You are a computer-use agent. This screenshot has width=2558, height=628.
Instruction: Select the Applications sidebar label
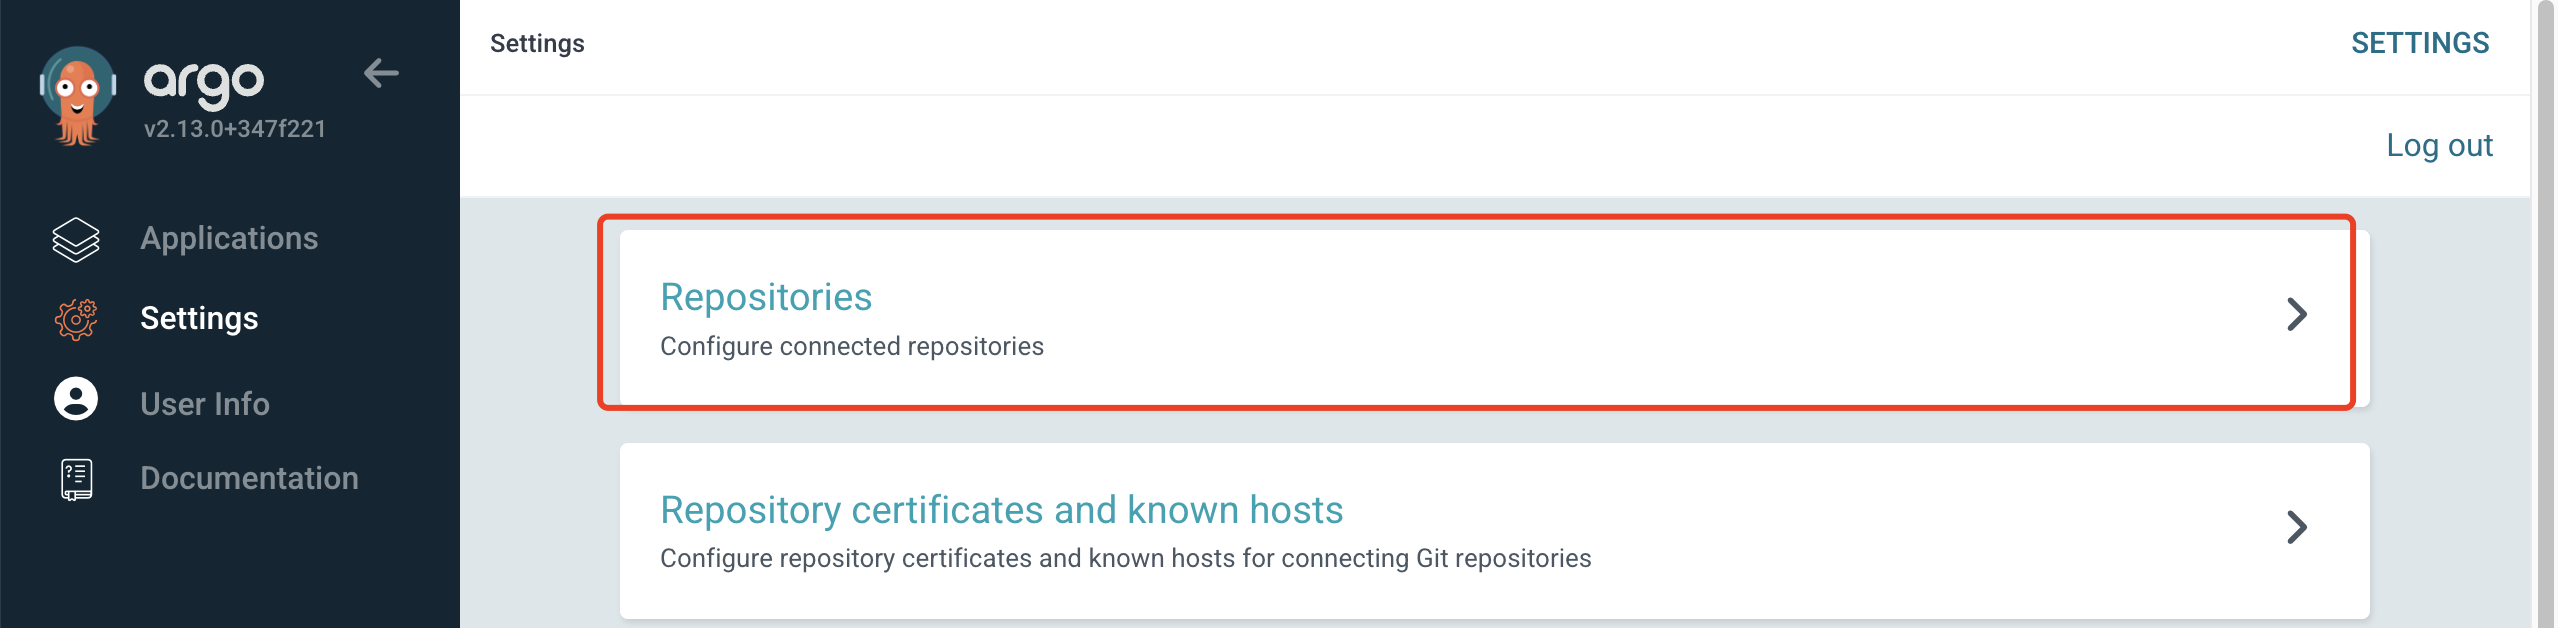click(229, 238)
